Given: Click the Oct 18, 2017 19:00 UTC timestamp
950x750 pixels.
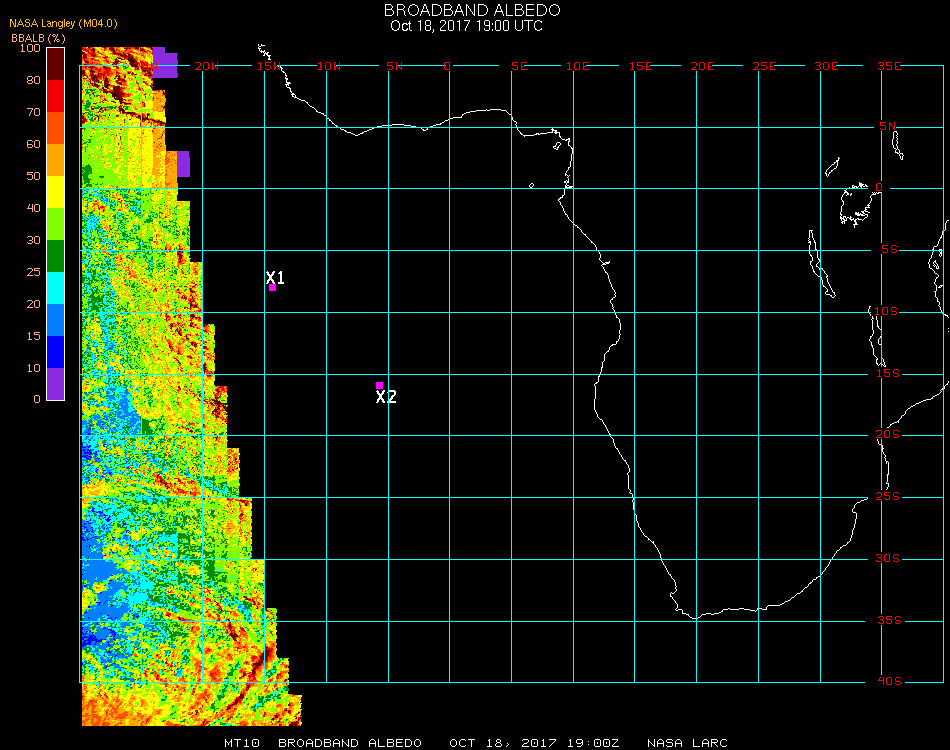Looking at the screenshot, I should pyautogui.click(x=466, y=25).
